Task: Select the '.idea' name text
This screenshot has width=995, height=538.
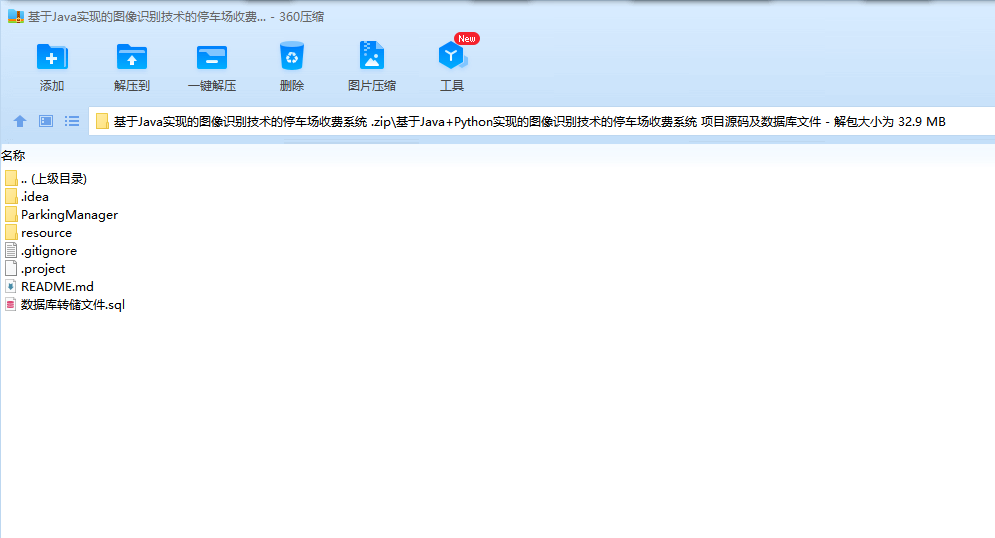Action: click(x=34, y=197)
